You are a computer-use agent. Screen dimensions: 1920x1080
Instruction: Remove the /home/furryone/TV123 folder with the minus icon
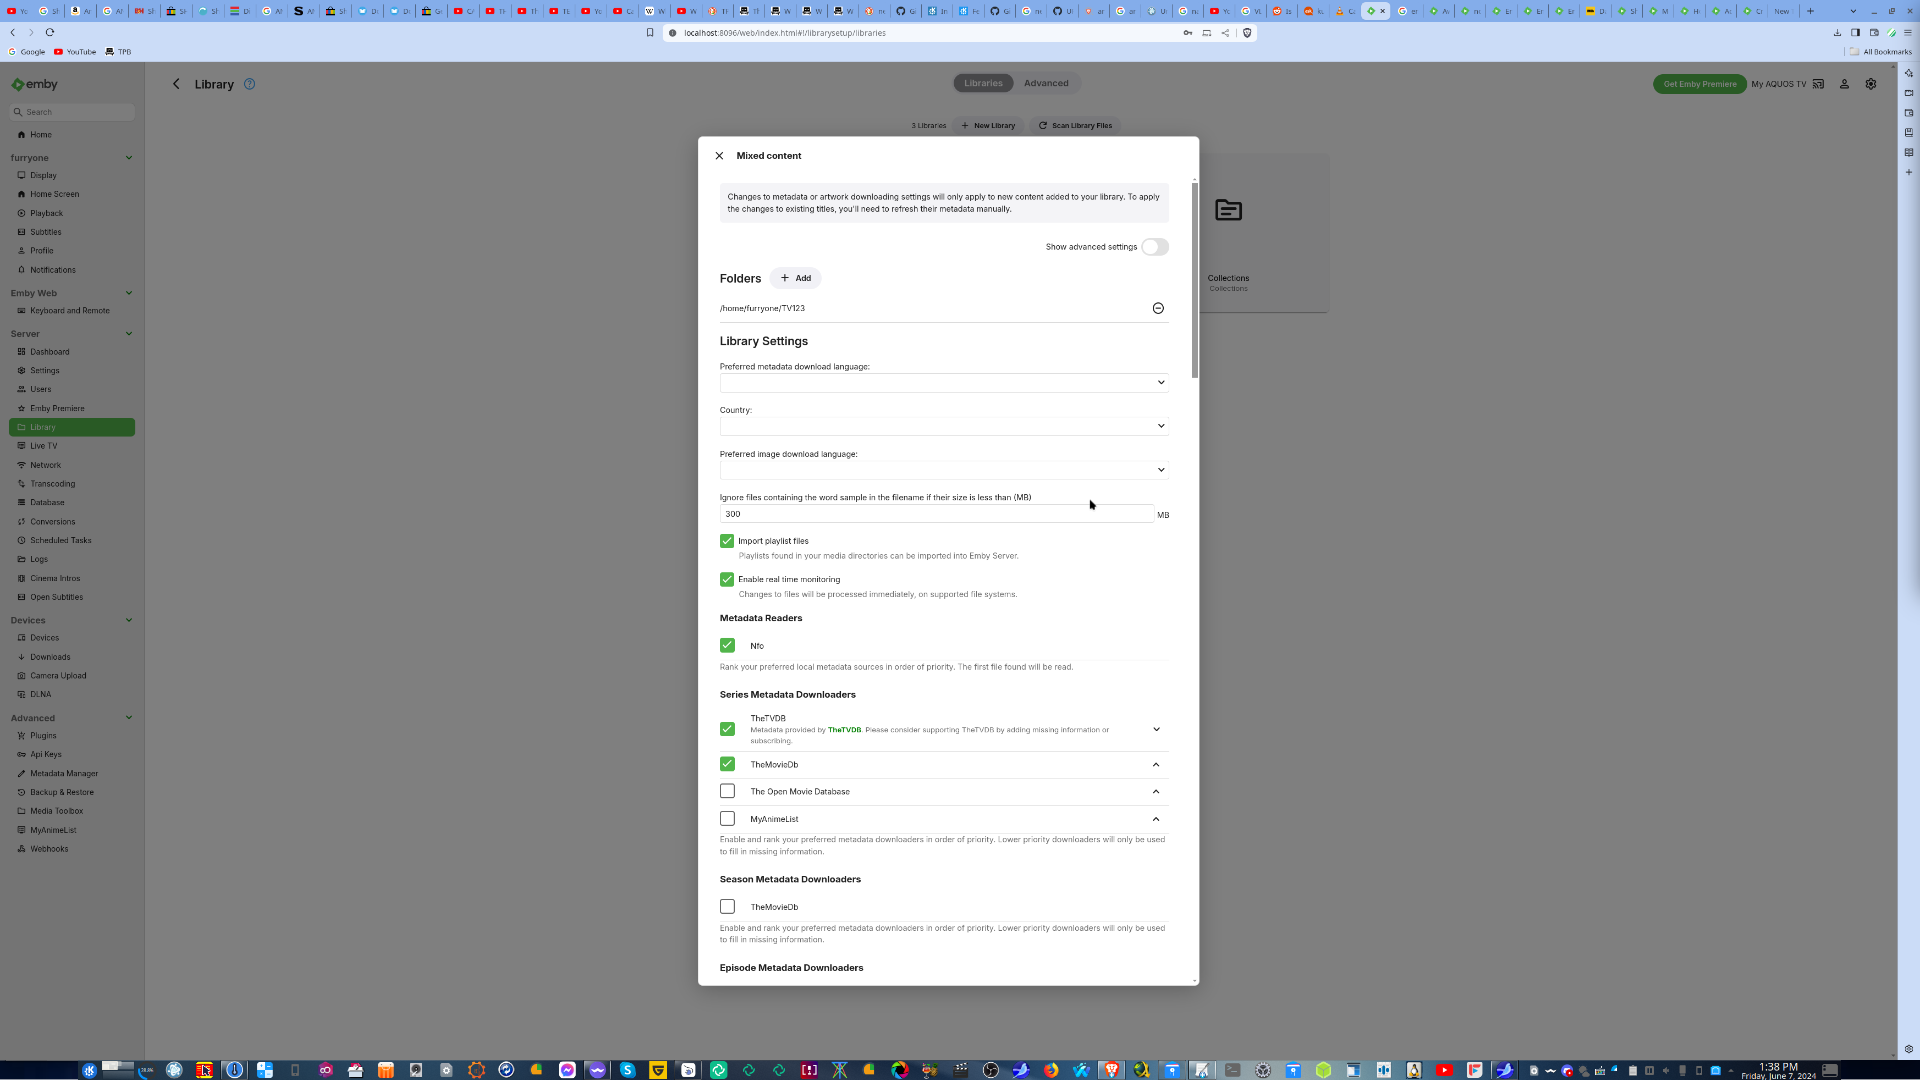pos(1158,308)
